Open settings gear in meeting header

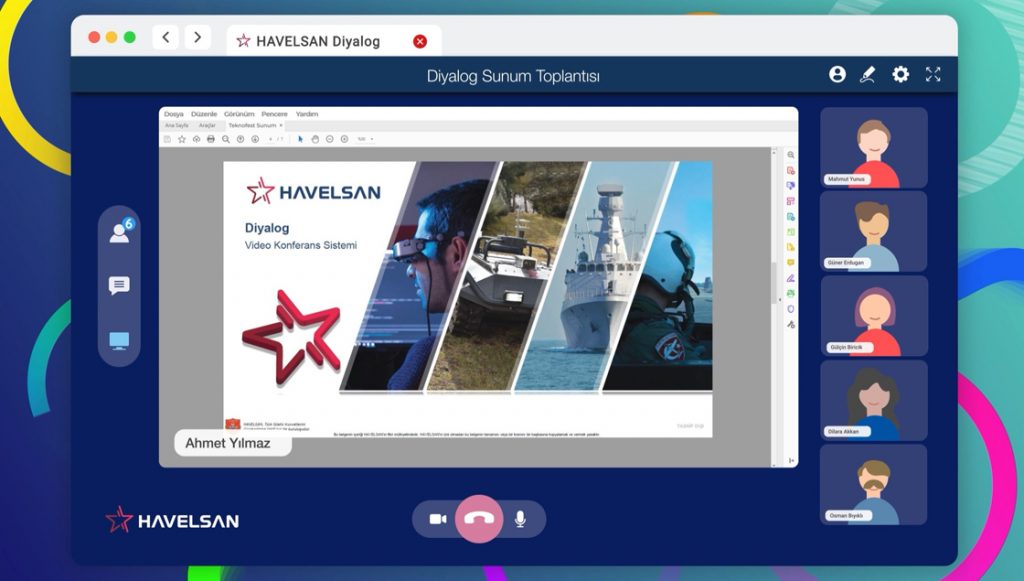click(901, 75)
